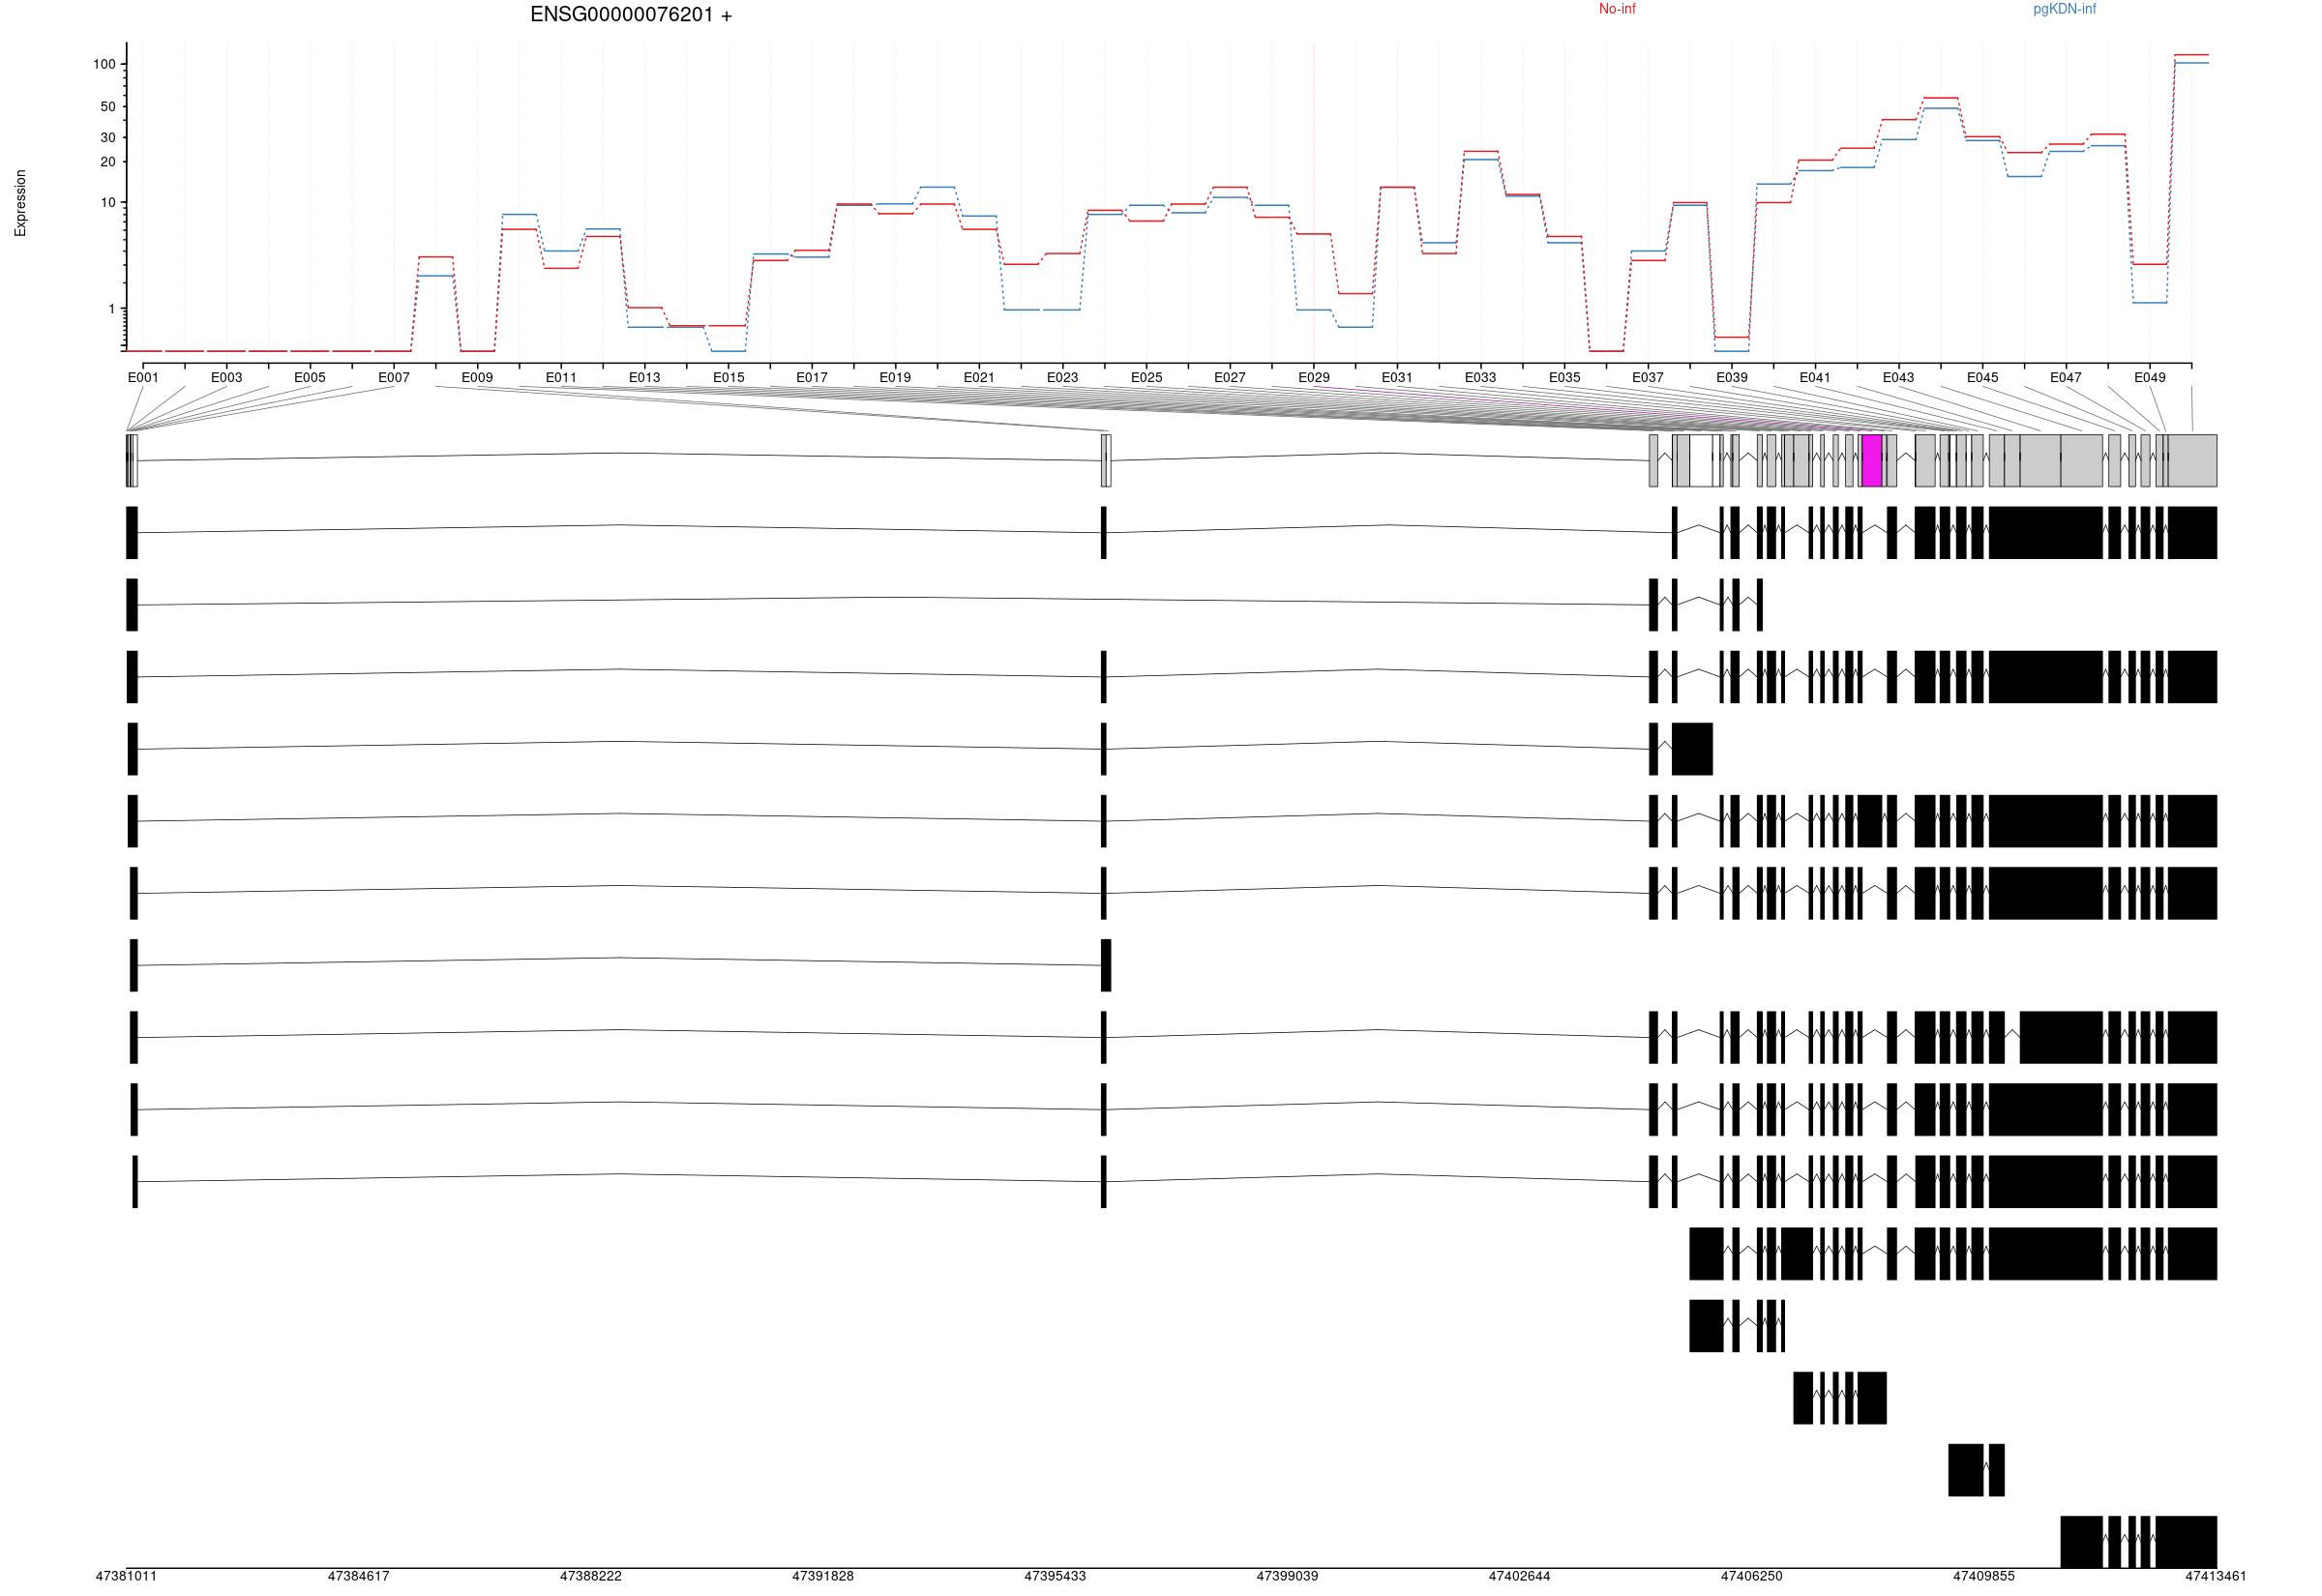Click genomic coordinate 47384617

pyautogui.click(x=358, y=1577)
